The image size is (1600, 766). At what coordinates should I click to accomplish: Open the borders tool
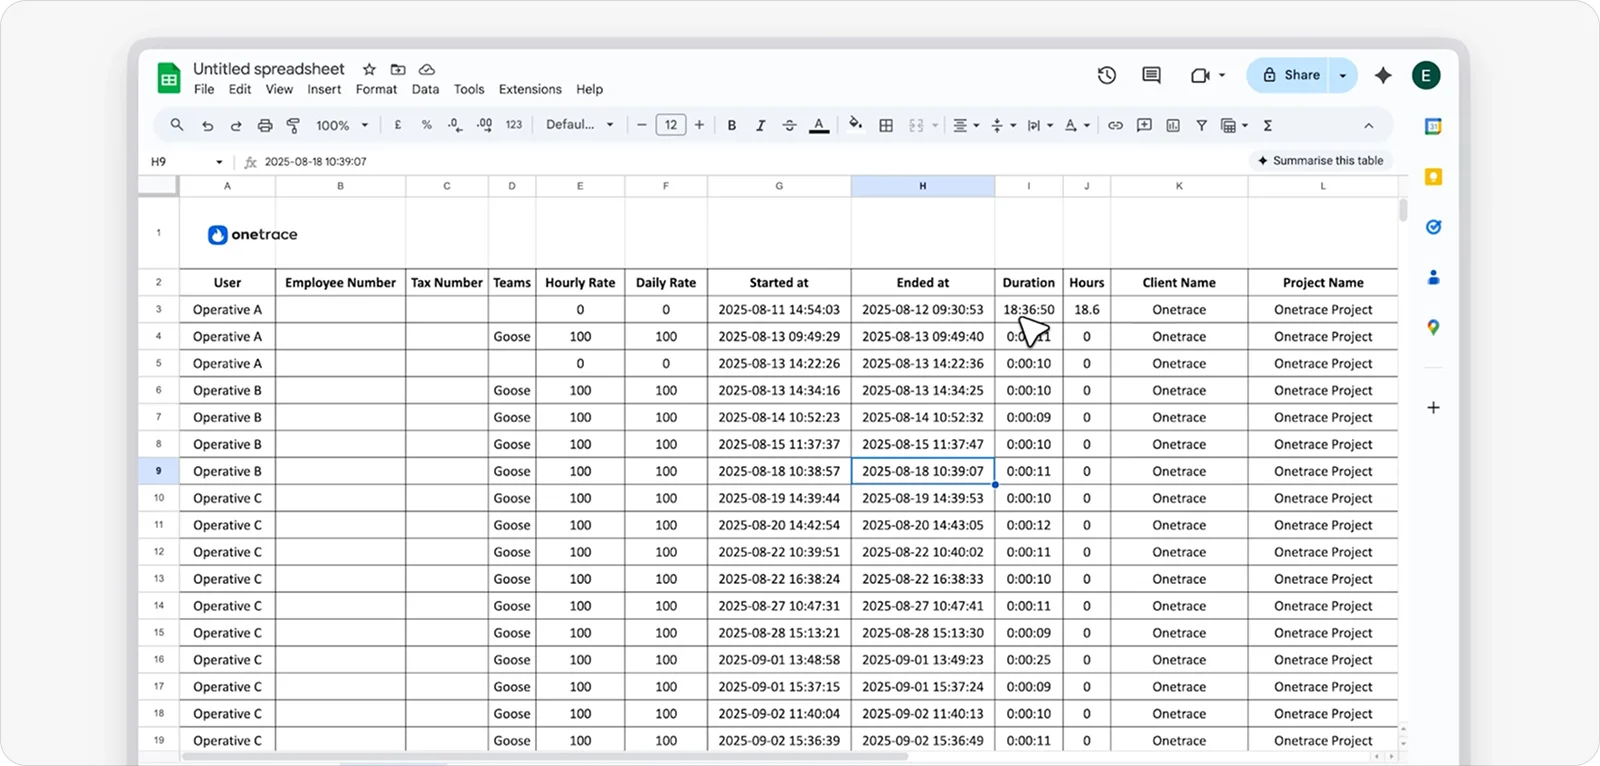click(x=886, y=125)
